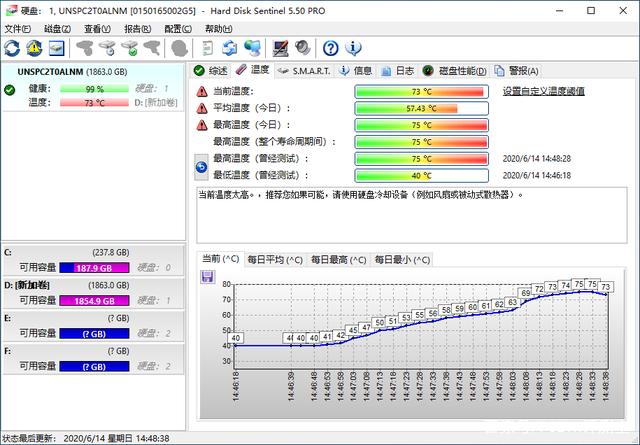The height and width of the screenshot is (445, 640).
Task: Click the greyed disk test icon with green check
Action: [x=130, y=48]
